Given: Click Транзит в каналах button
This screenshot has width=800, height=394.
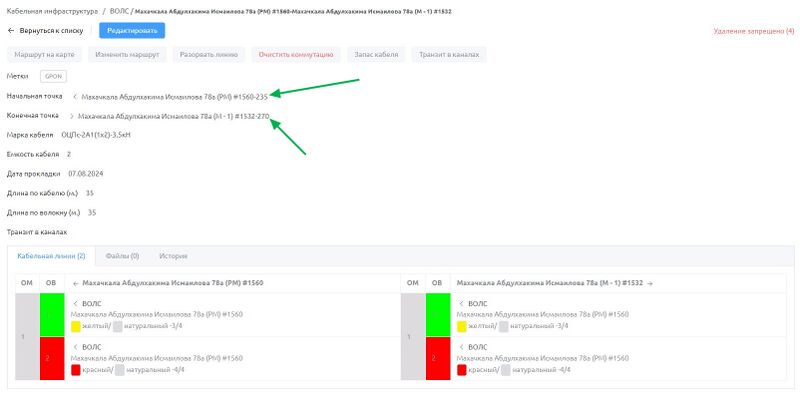Looking at the screenshot, I should tap(449, 55).
